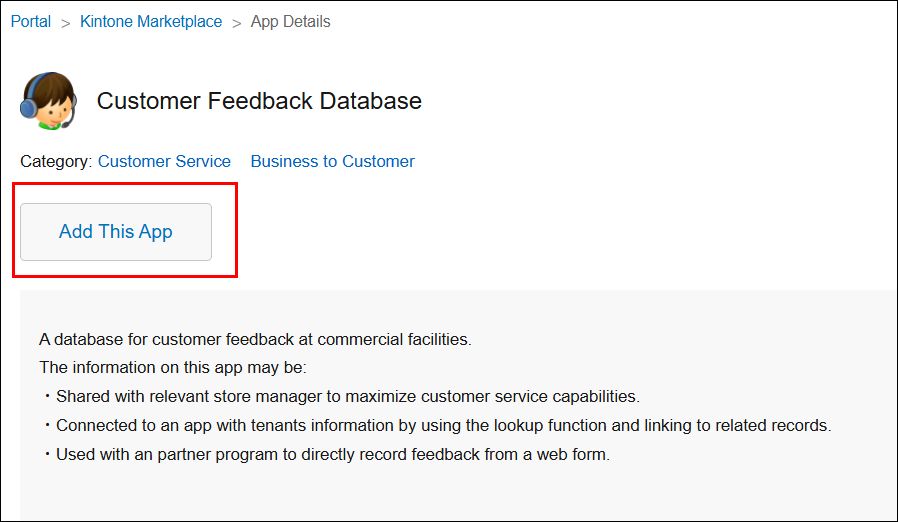Click the Customer Feedback Database title

pyautogui.click(x=259, y=101)
